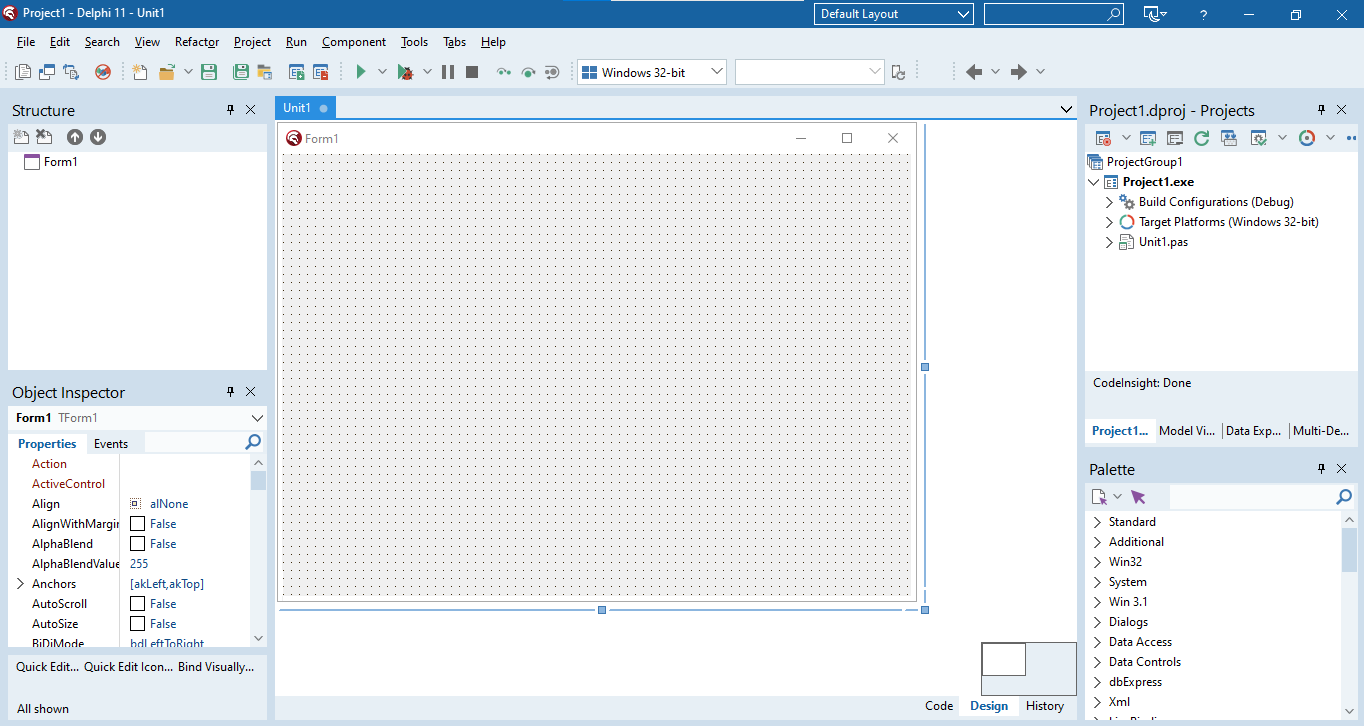Click the IDE search field in title bar
This screenshot has width=1364, height=726.
[x=1054, y=14]
